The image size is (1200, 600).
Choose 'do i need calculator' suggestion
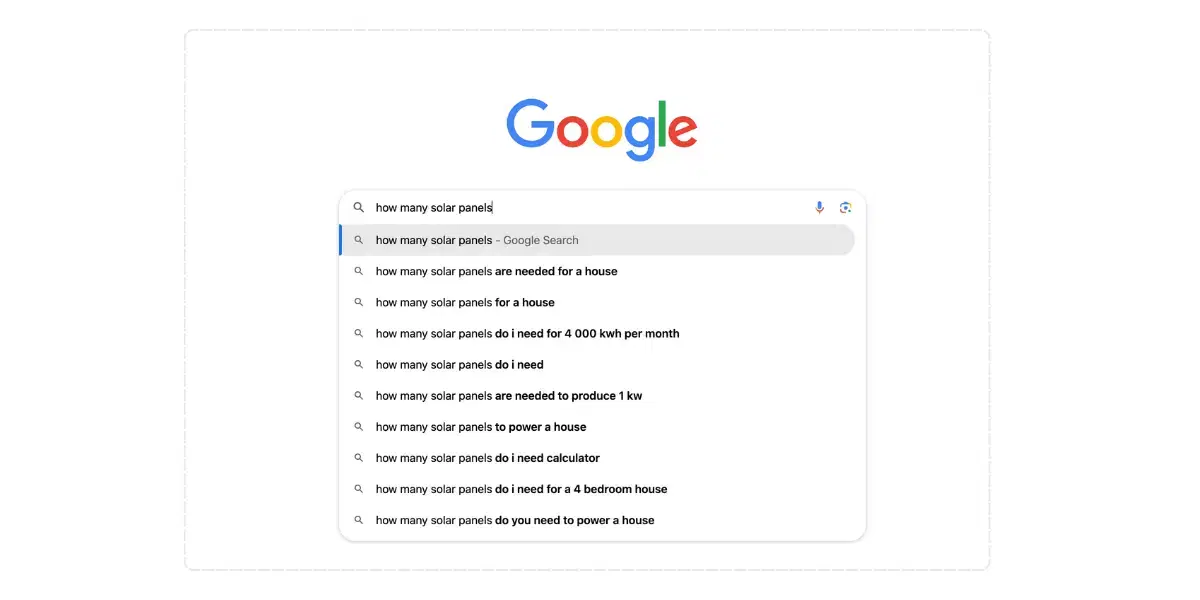coord(487,458)
